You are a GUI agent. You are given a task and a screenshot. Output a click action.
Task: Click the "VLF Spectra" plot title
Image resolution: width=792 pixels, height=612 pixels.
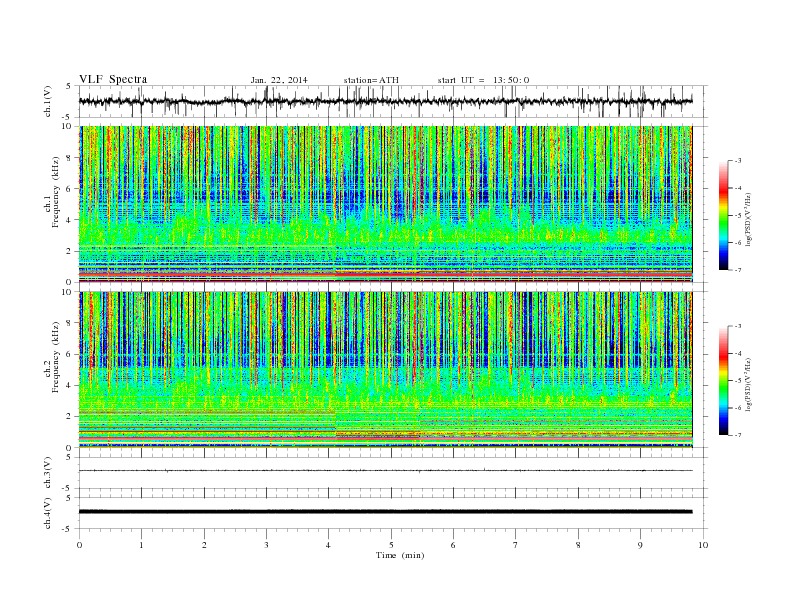[113, 79]
